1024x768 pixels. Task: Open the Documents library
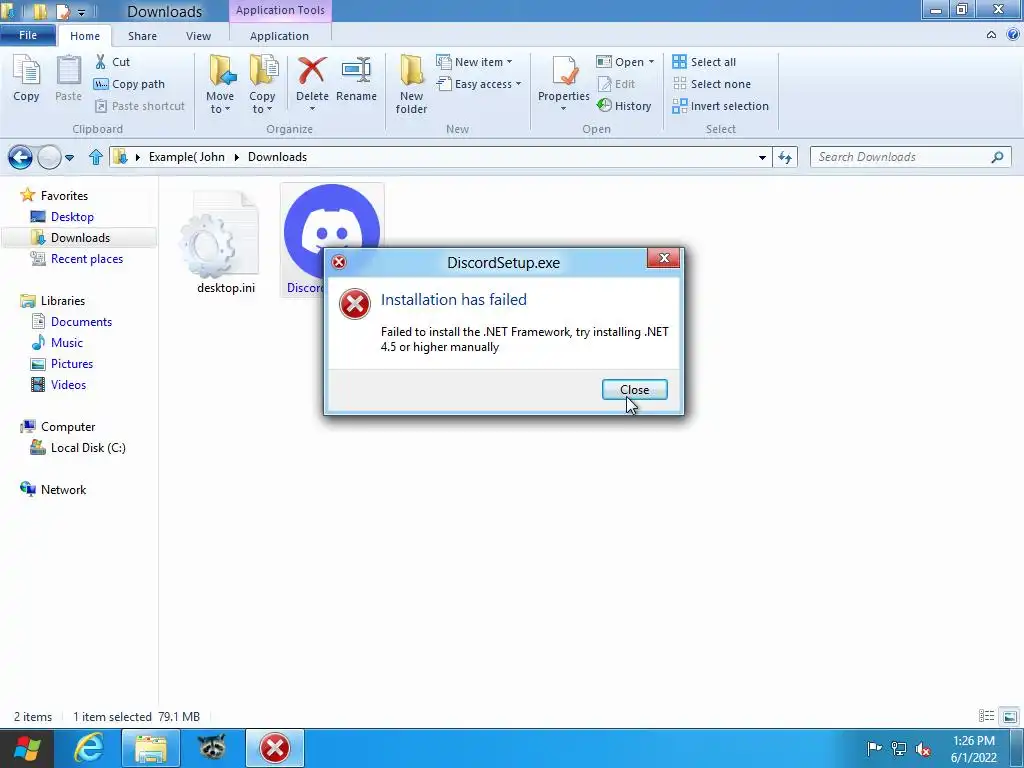click(x=81, y=322)
